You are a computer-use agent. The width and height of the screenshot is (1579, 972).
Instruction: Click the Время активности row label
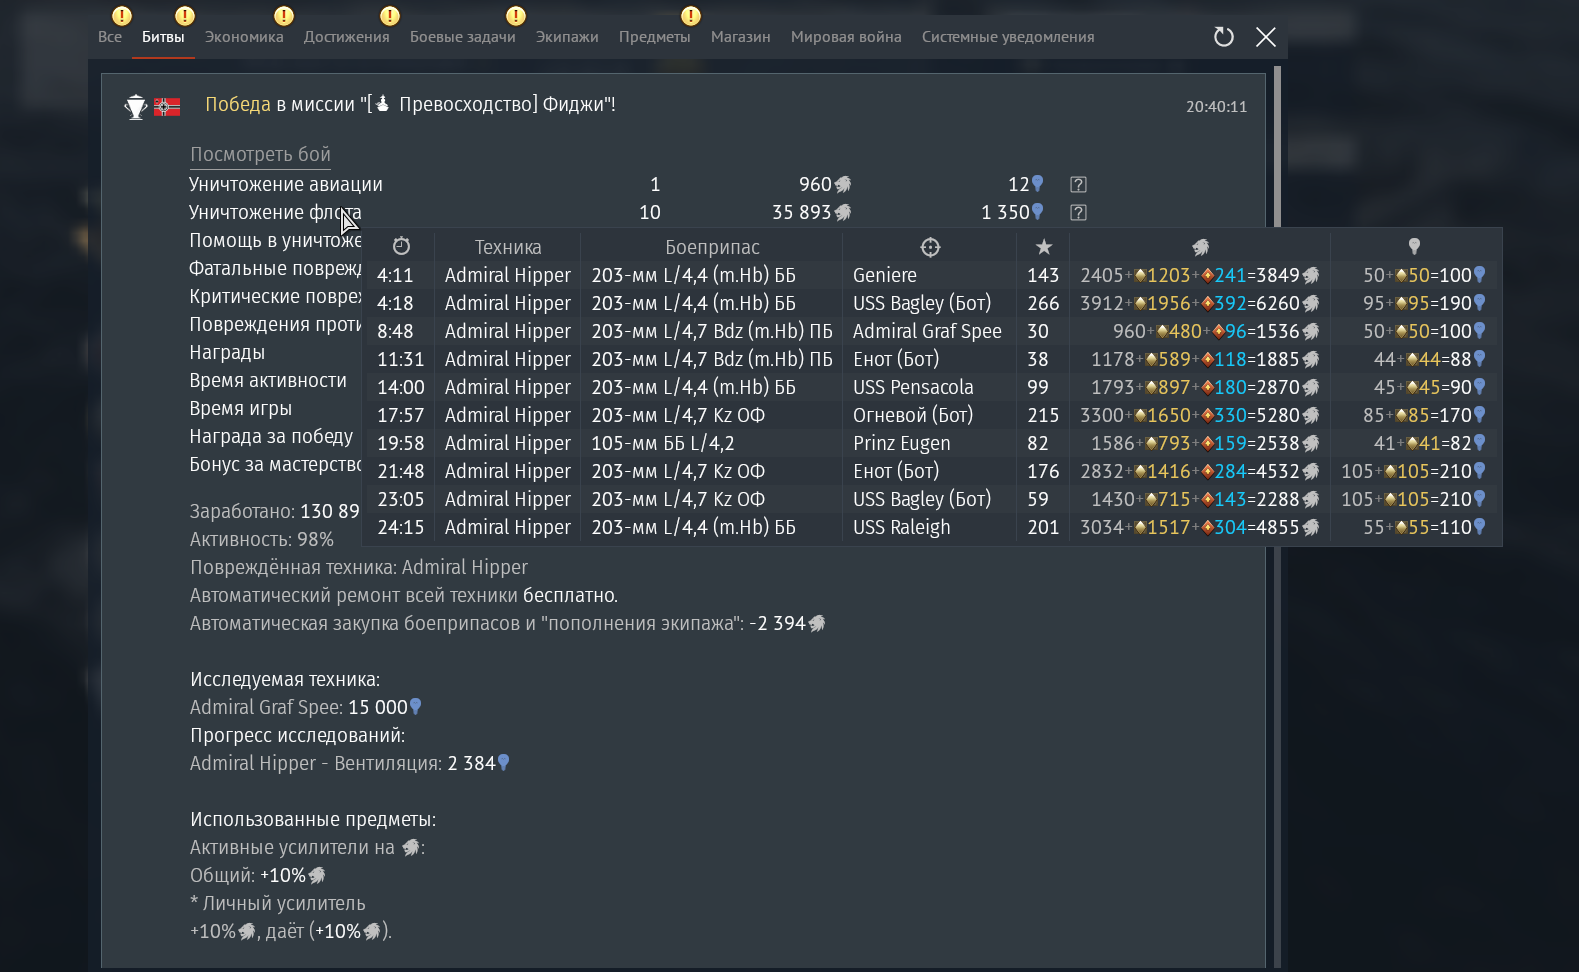point(268,380)
